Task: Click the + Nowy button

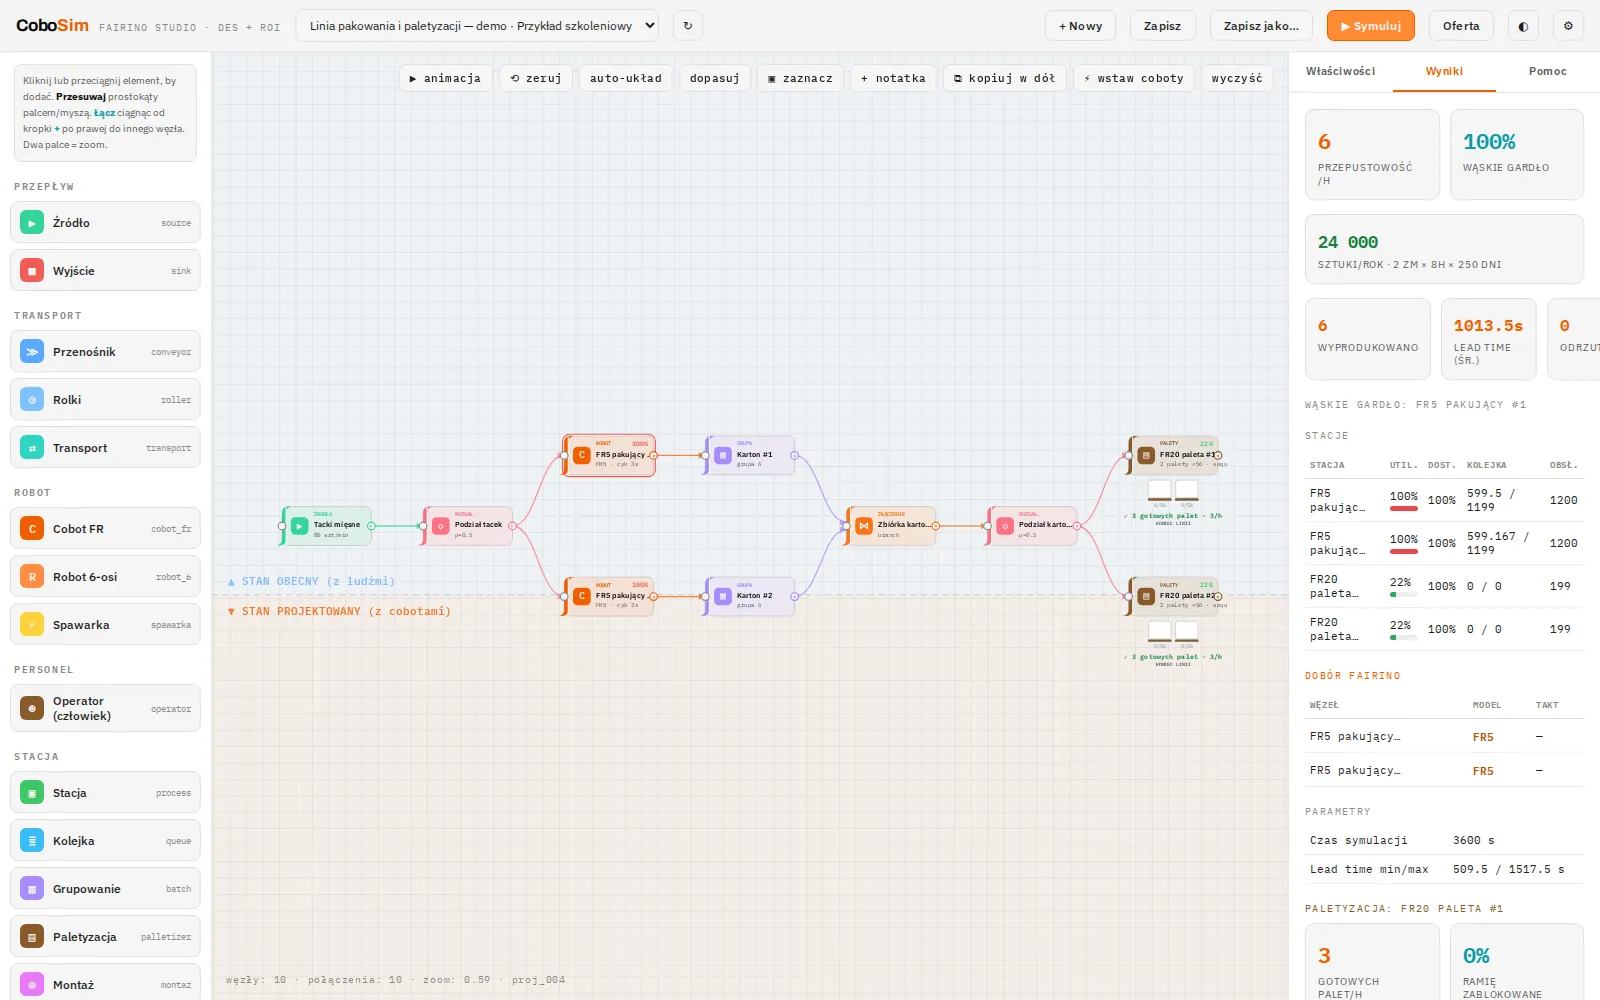Action: pyautogui.click(x=1080, y=26)
